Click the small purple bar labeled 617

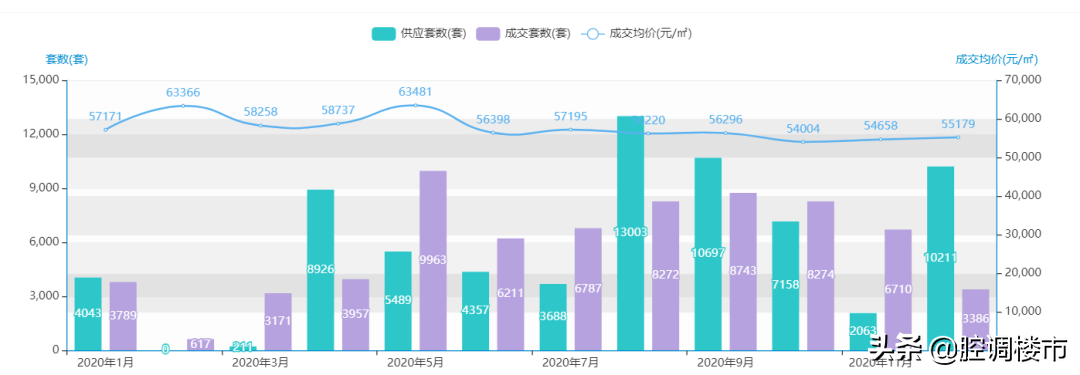pyautogui.click(x=200, y=344)
